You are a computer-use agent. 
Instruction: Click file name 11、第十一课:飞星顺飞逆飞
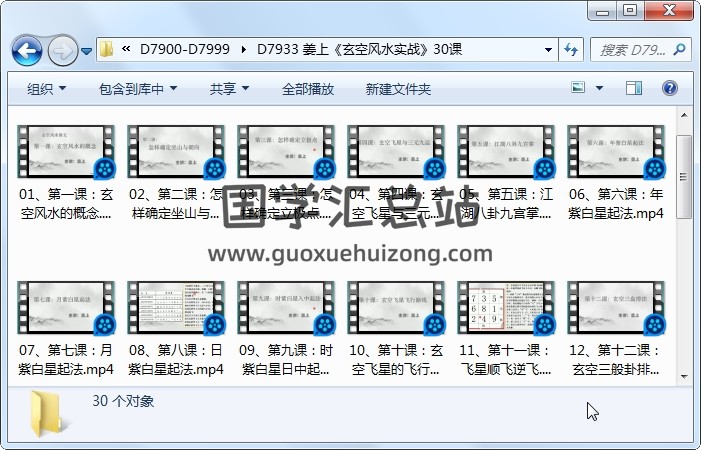tap(506, 360)
